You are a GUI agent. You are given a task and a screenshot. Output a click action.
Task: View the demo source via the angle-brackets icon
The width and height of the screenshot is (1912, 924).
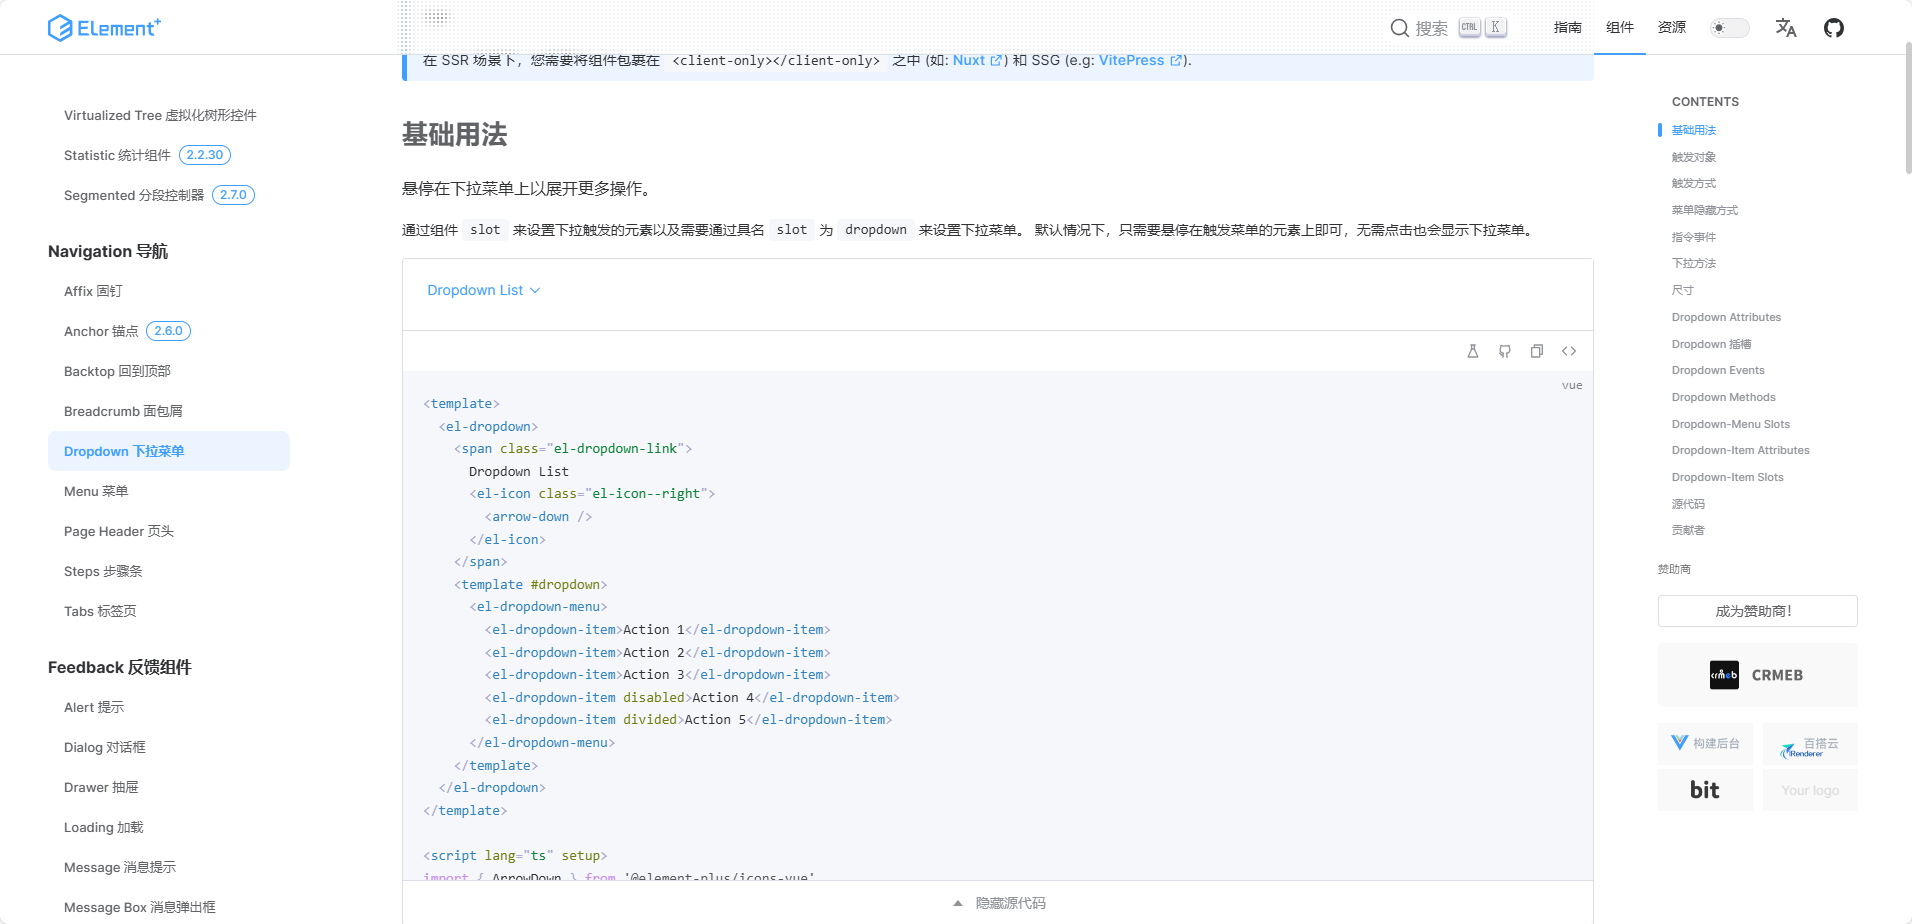point(1569,351)
